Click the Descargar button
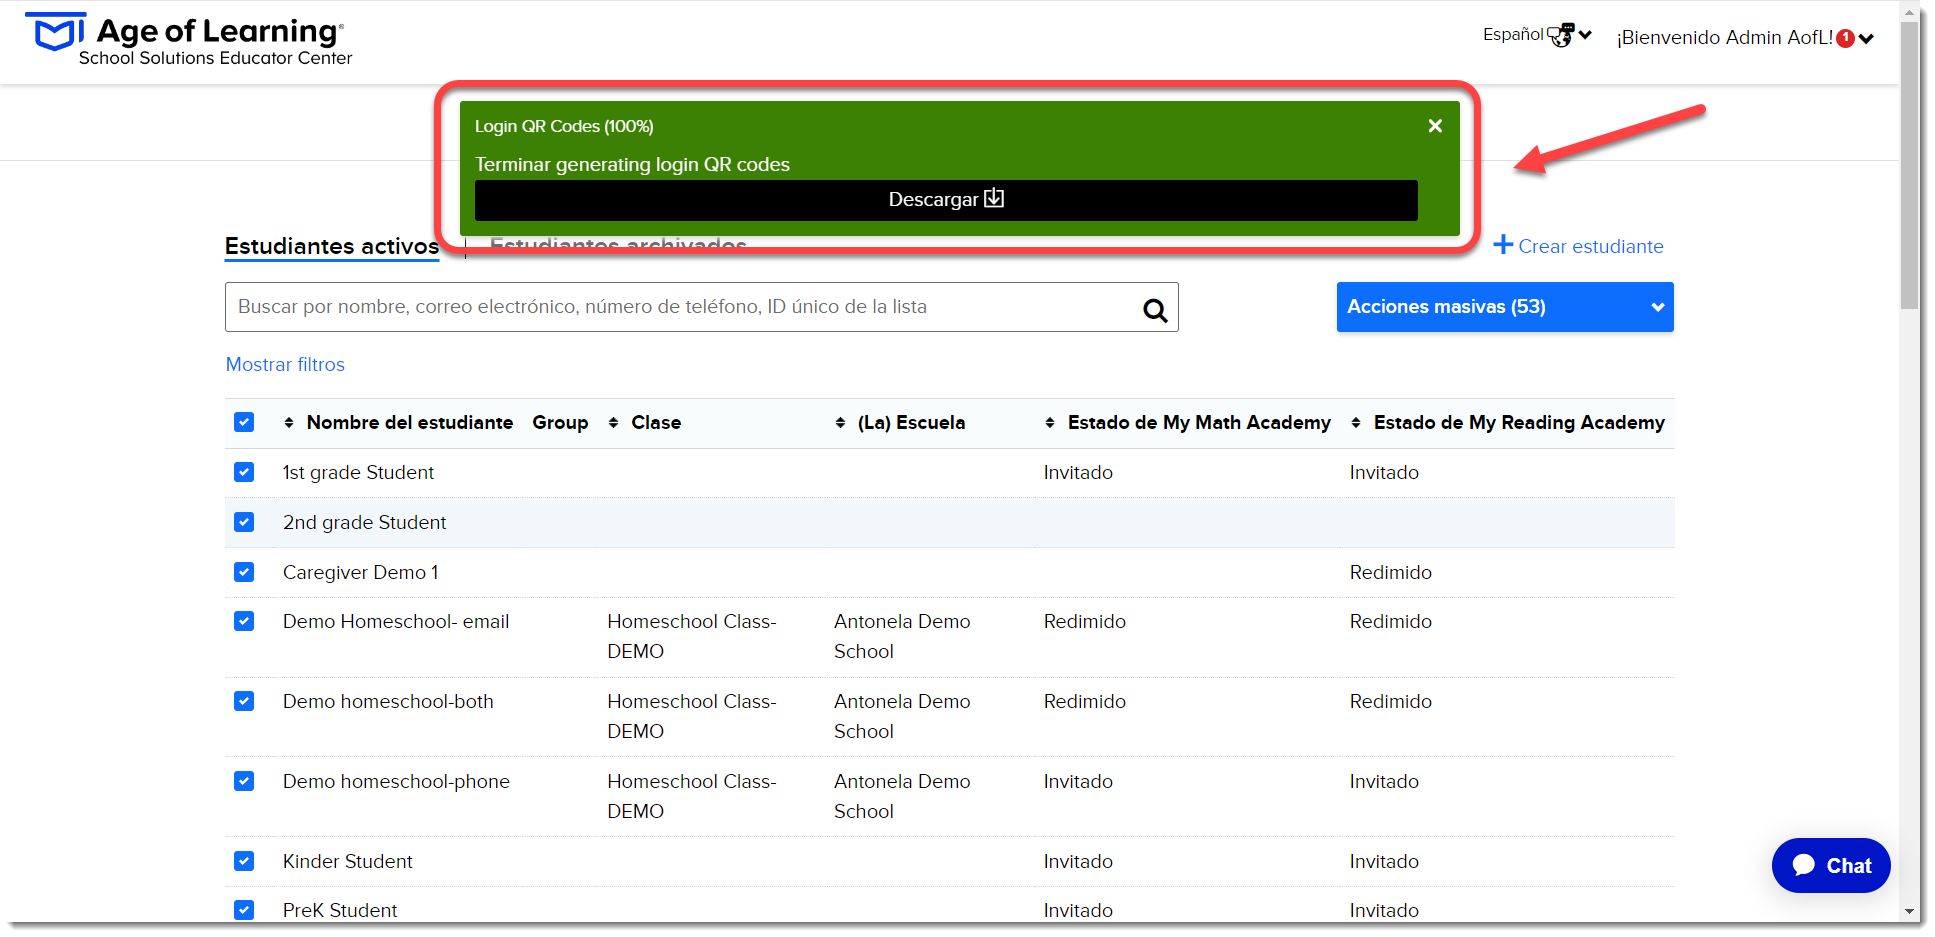 pyautogui.click(x=946, y=200)
